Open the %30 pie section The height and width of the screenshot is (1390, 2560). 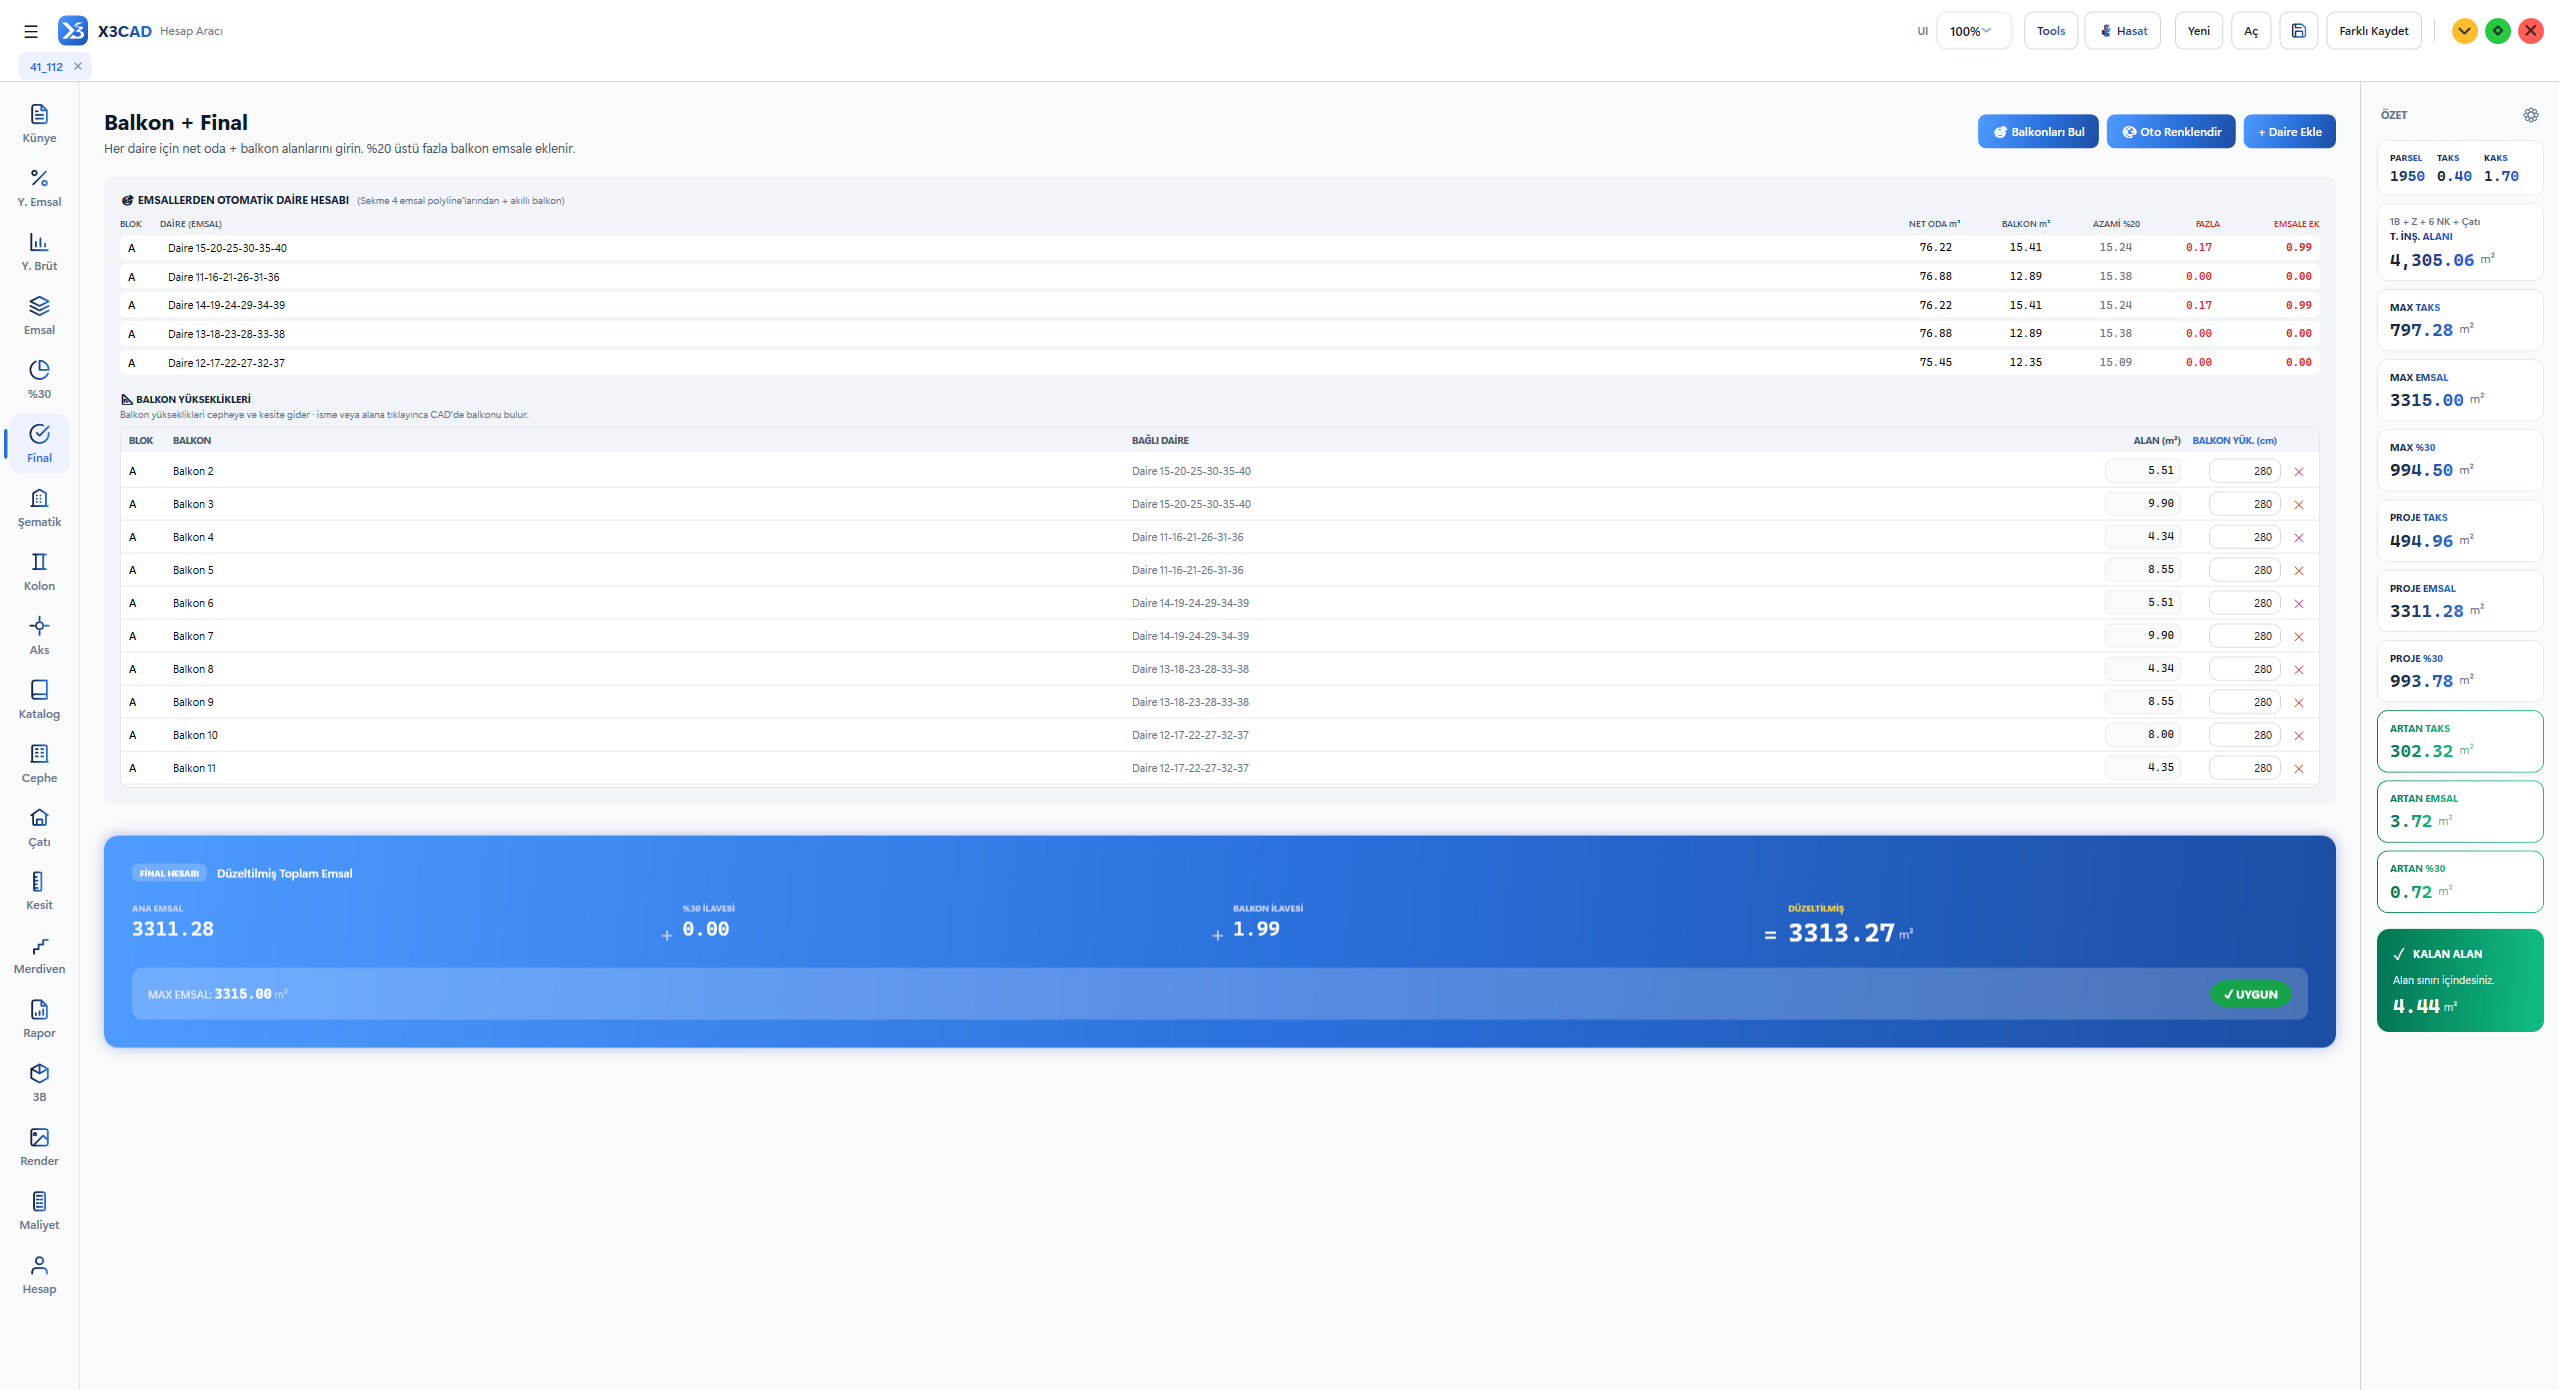point(39,379)
